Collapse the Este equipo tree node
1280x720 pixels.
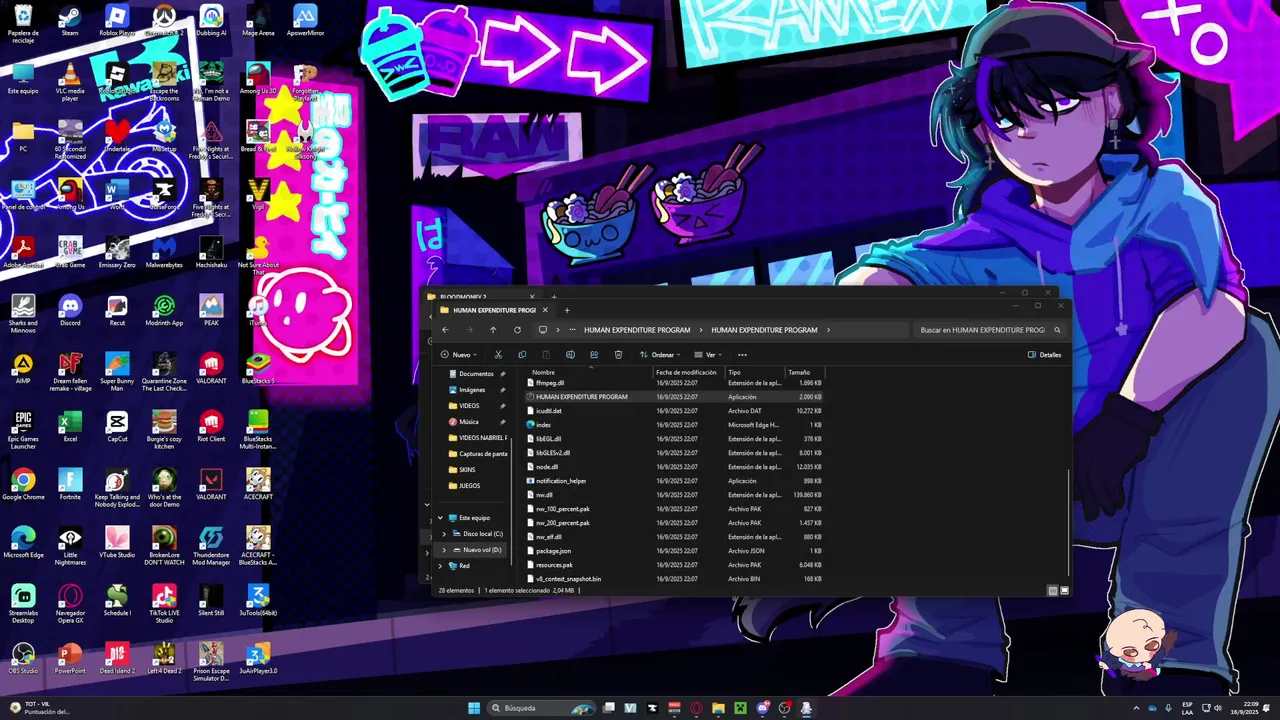click(440, 518)
